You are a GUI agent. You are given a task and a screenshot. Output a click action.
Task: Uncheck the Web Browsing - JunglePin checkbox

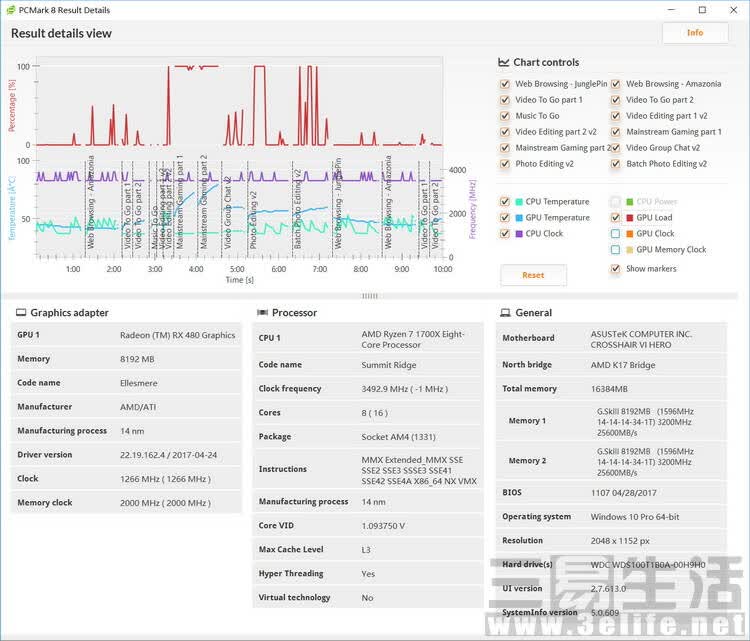[505, 84]
